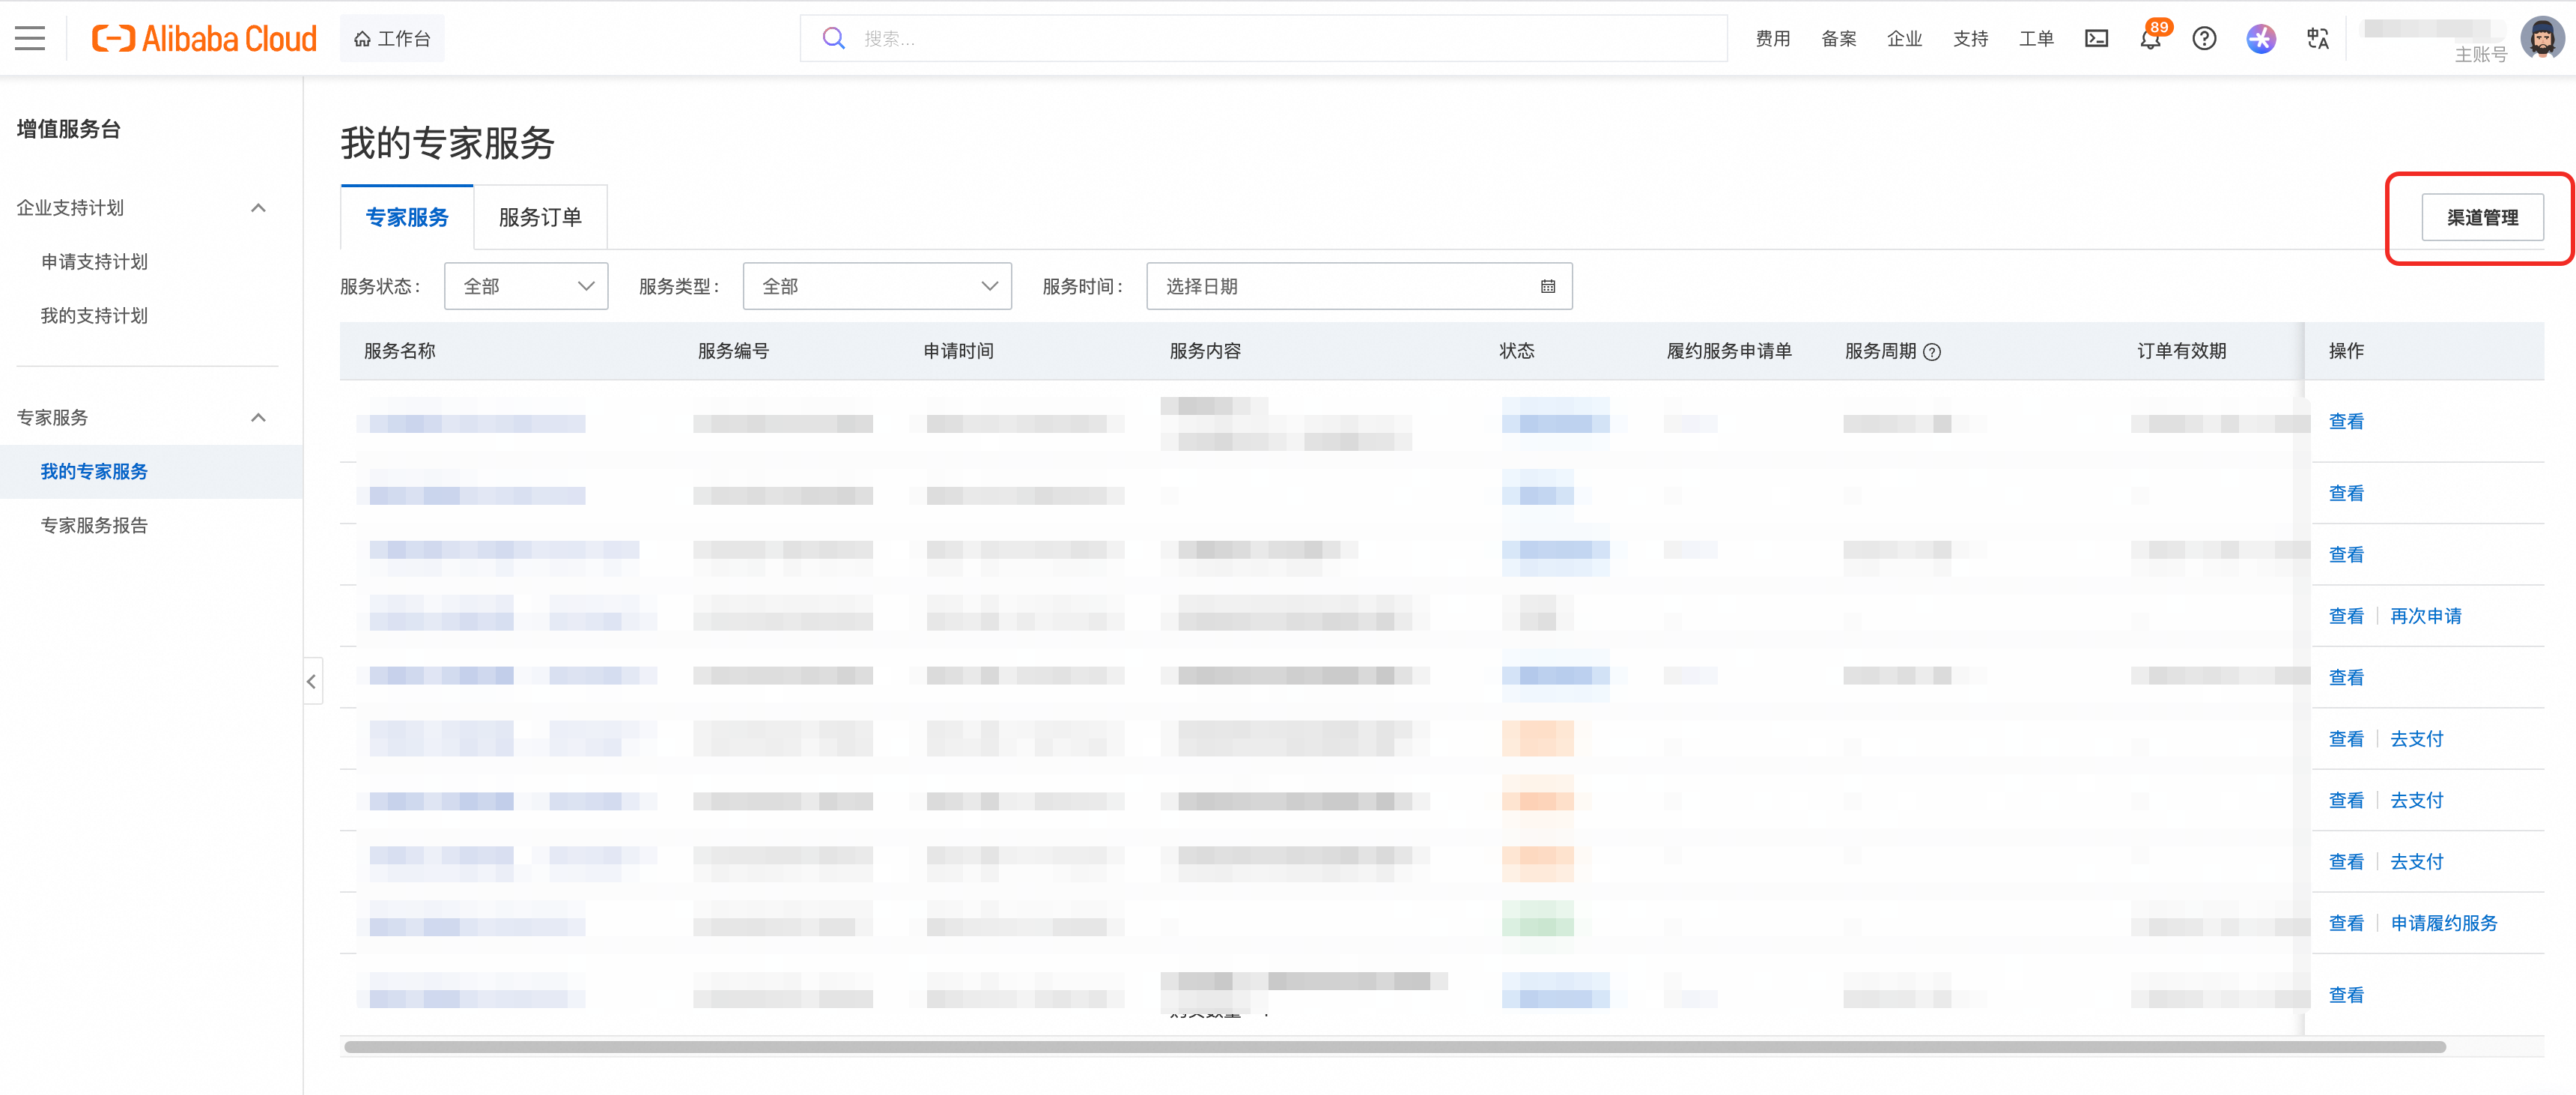Viewport: 2576px width, 1095px height.
Task: Click the Alibaba Cloud logo
Action: point(204,39)
